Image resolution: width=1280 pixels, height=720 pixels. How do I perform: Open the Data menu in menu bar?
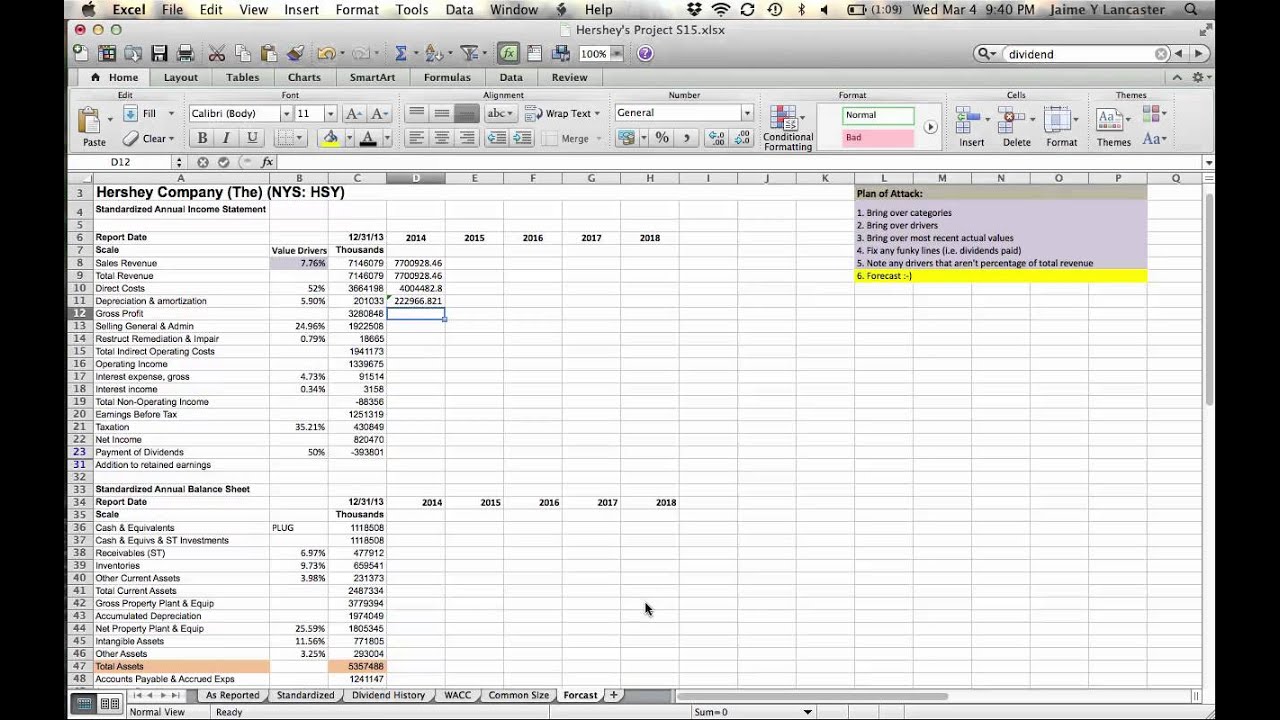click(x=459, y=10)
